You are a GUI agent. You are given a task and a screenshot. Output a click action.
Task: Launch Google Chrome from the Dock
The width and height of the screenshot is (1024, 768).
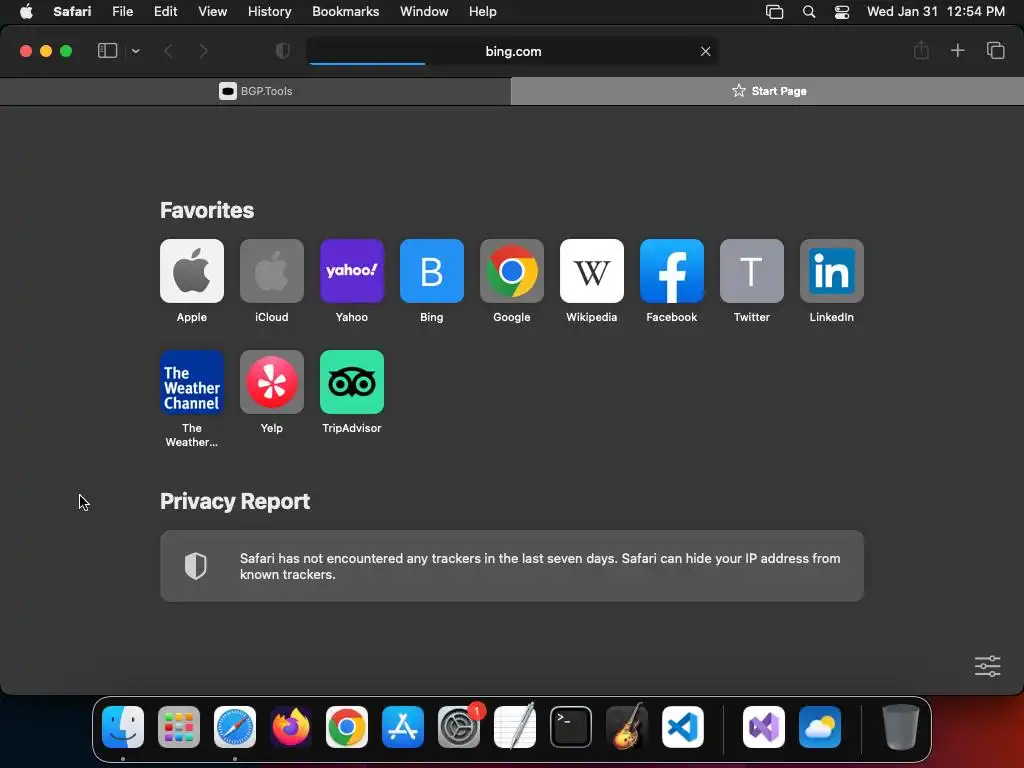click(347, 727)
